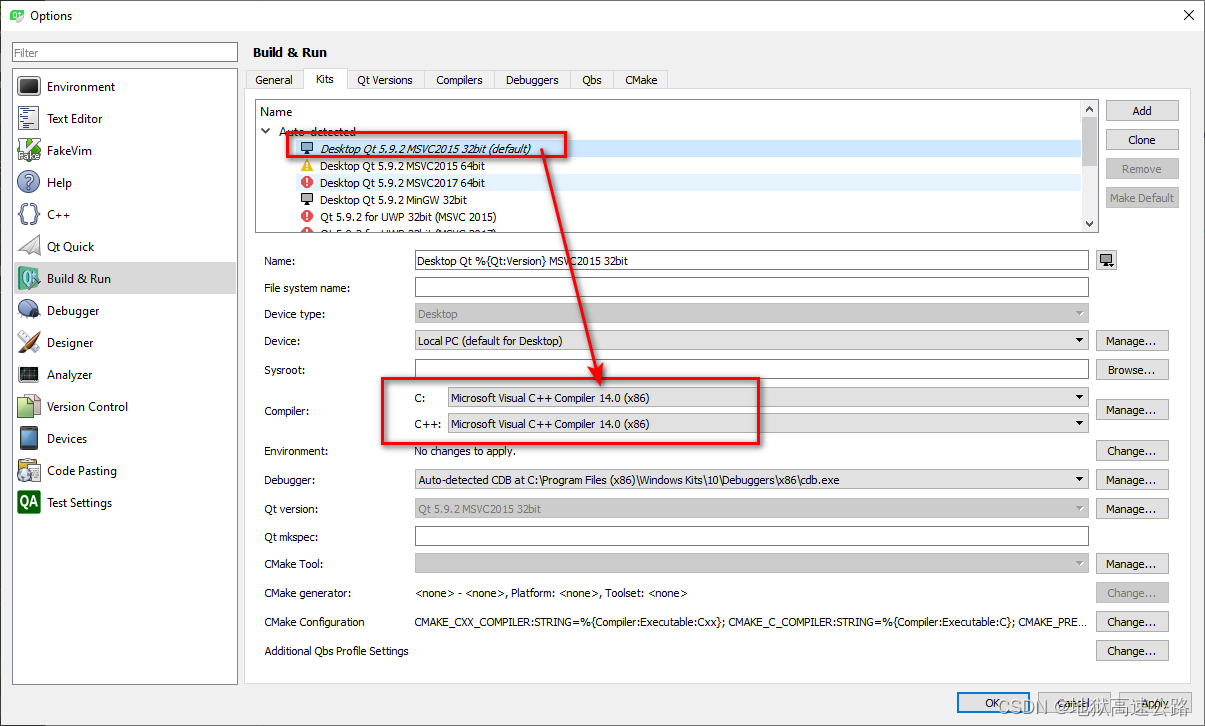Click Manage button next to Device

[1132, 341]
